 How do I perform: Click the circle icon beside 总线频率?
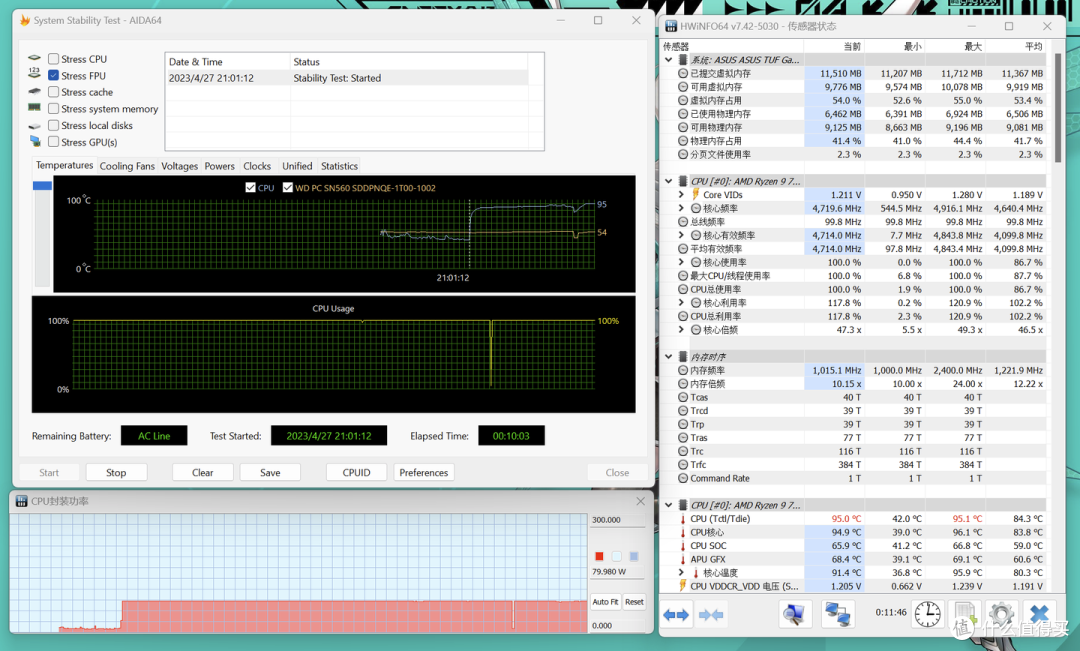point(683,222)
